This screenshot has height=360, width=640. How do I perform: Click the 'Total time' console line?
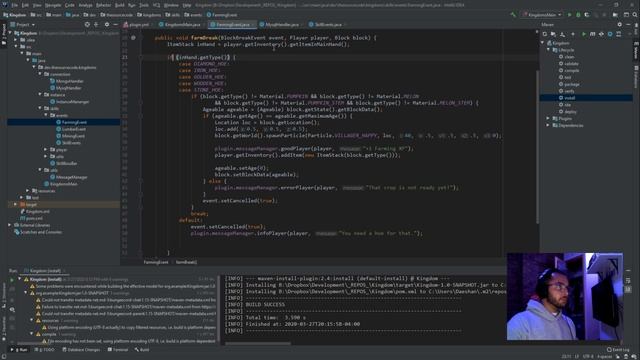[x=265, y=318]
